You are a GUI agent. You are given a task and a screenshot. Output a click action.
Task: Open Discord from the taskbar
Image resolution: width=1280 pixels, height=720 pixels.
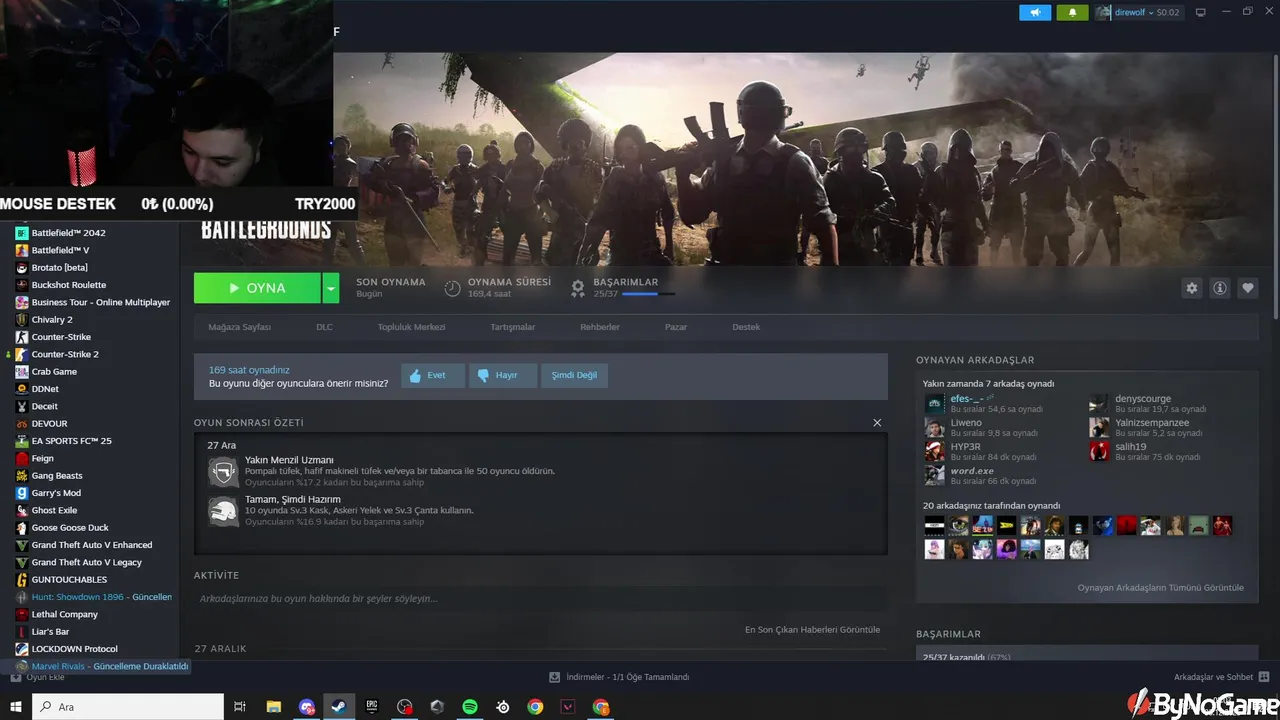pos(307,707)
